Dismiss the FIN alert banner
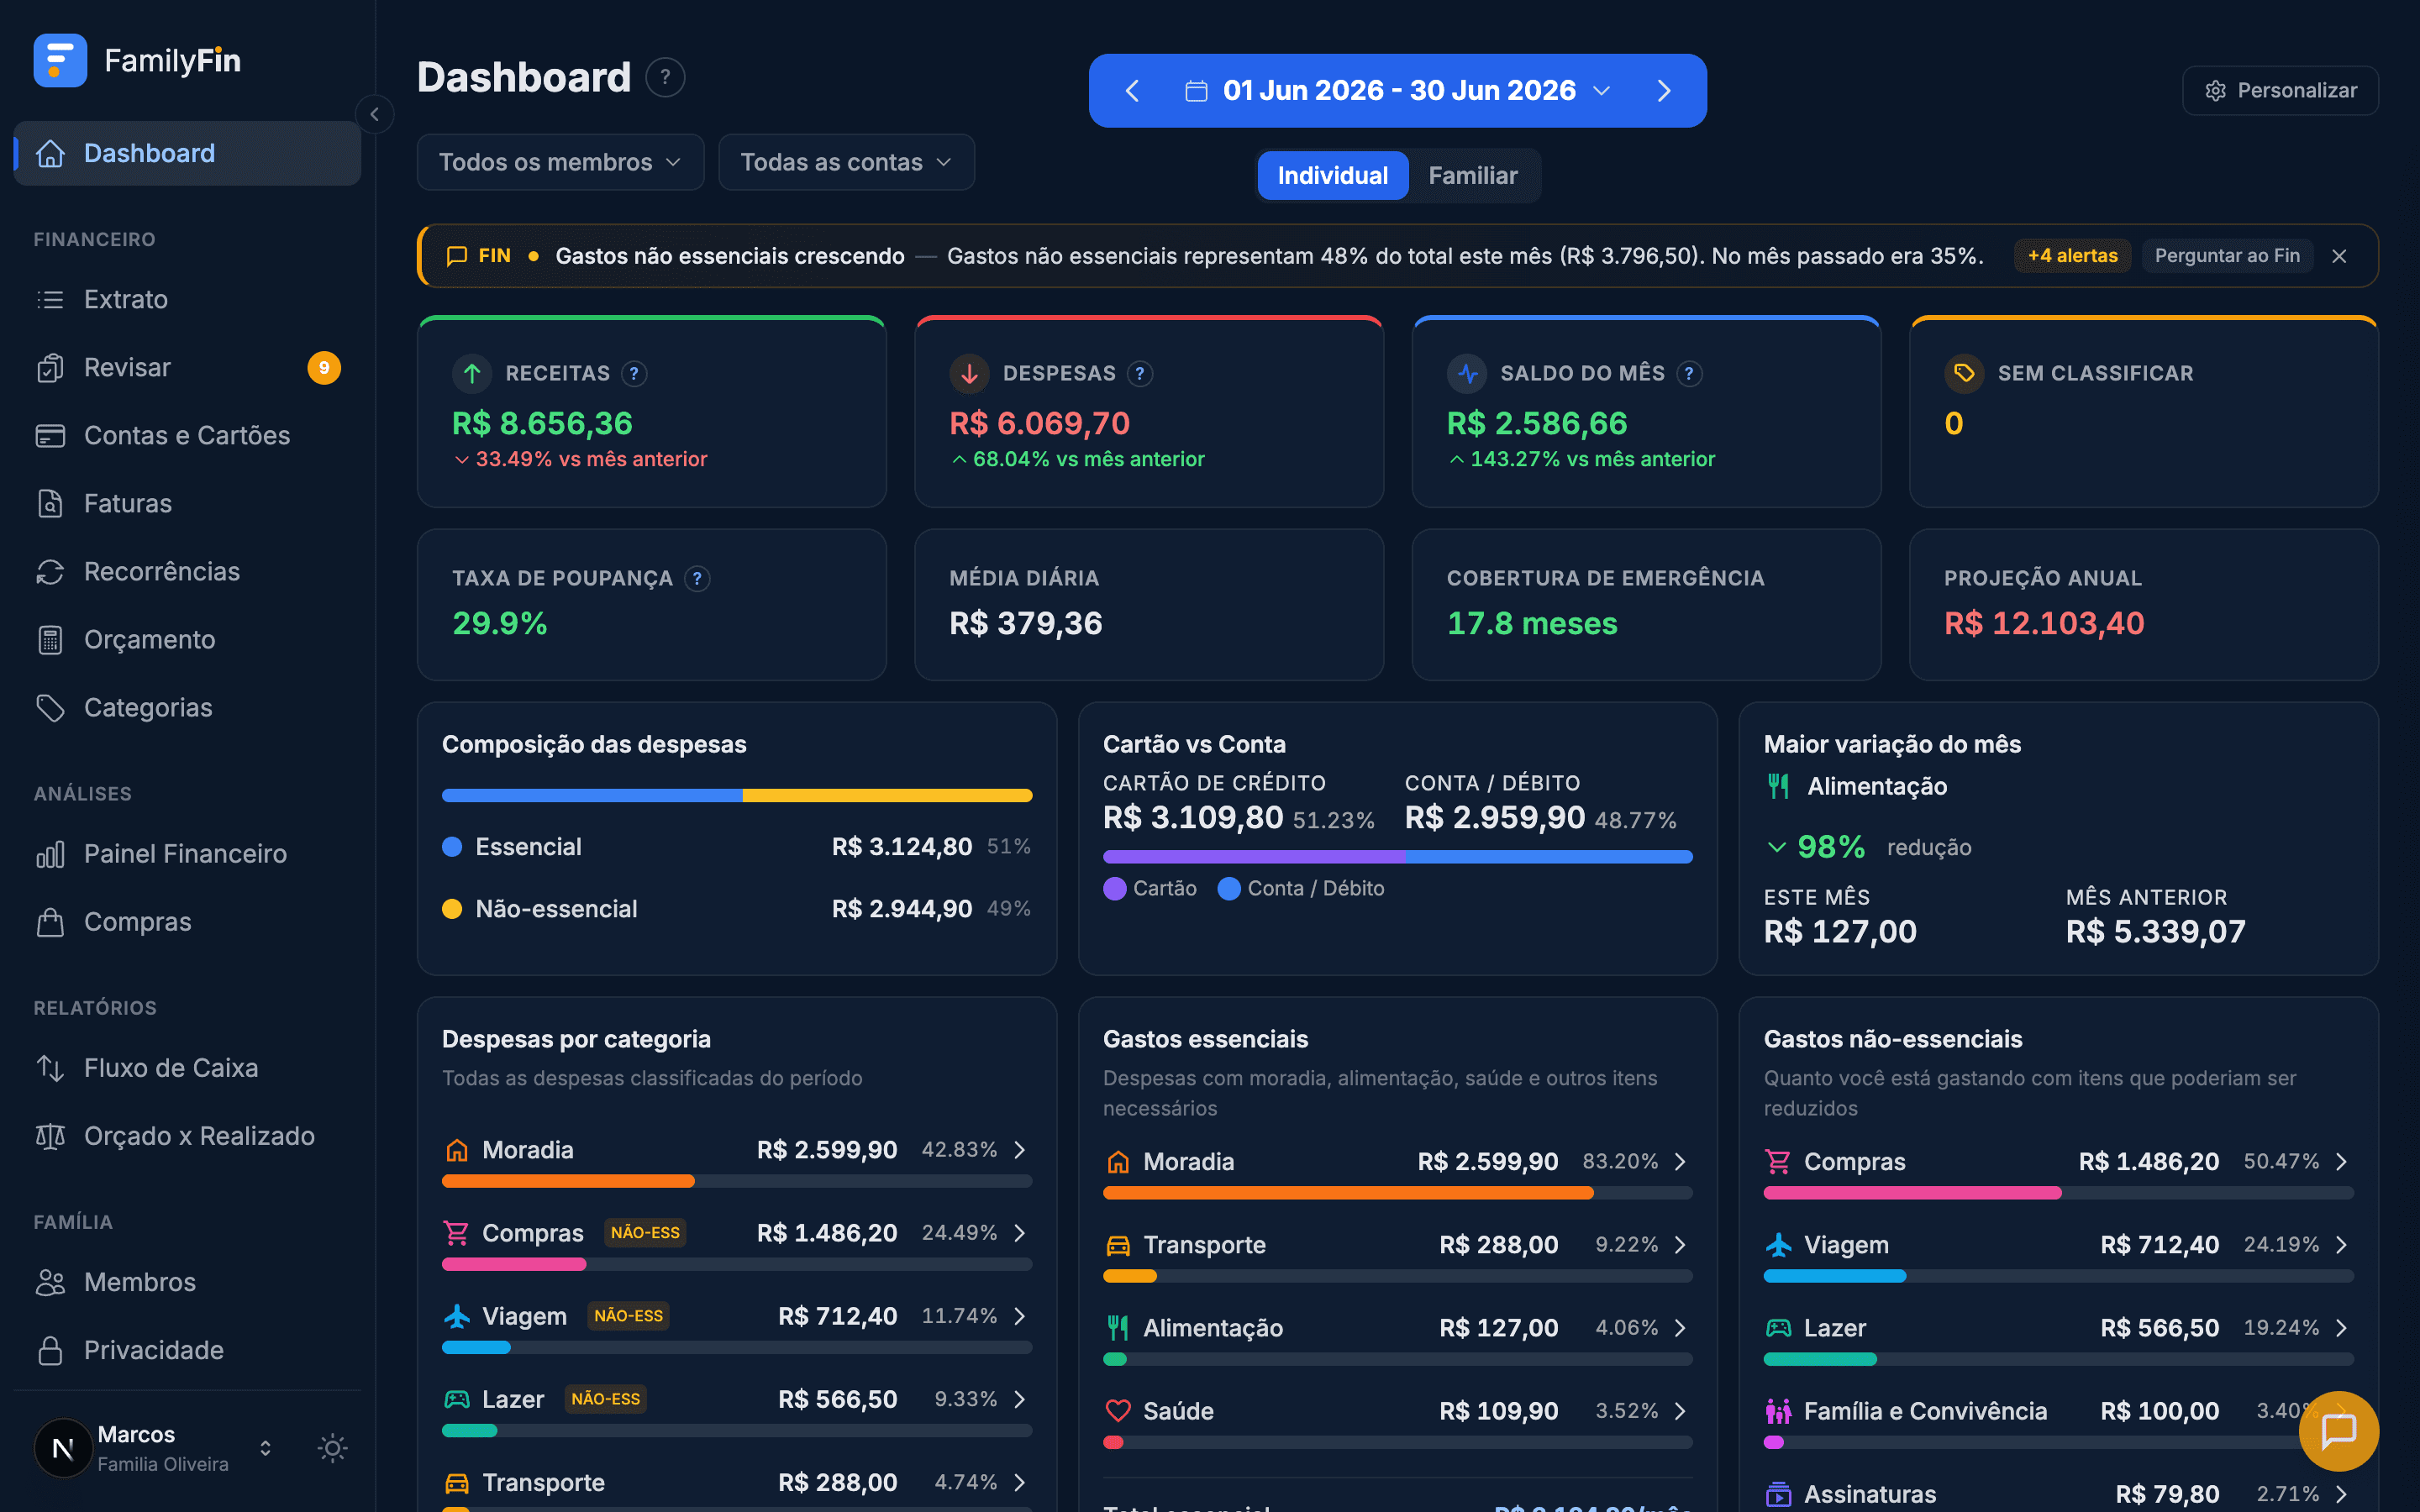 2339,256
